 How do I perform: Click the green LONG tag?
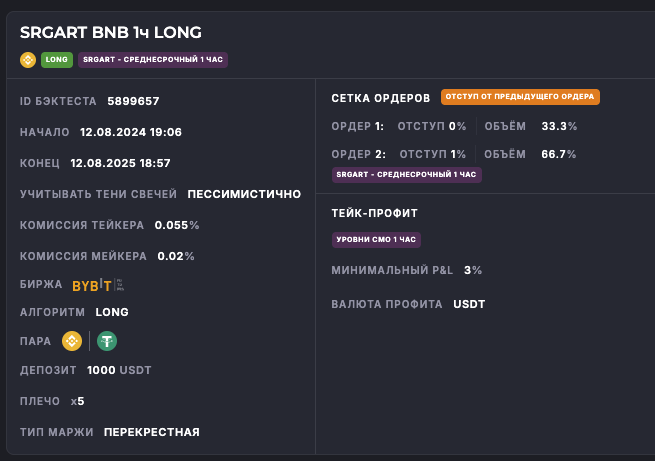click(x=57, y=60)
